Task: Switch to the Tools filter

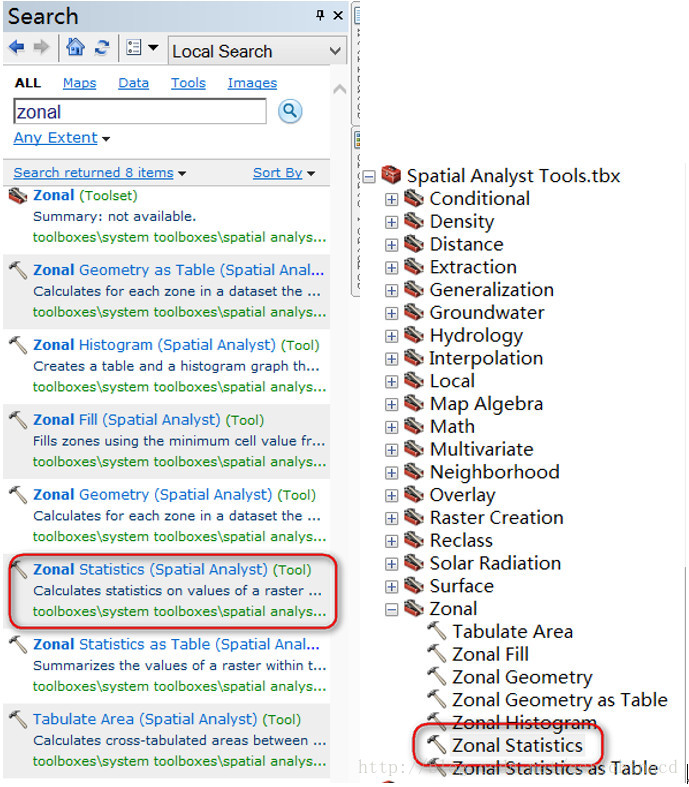Action: pos(188,83)
